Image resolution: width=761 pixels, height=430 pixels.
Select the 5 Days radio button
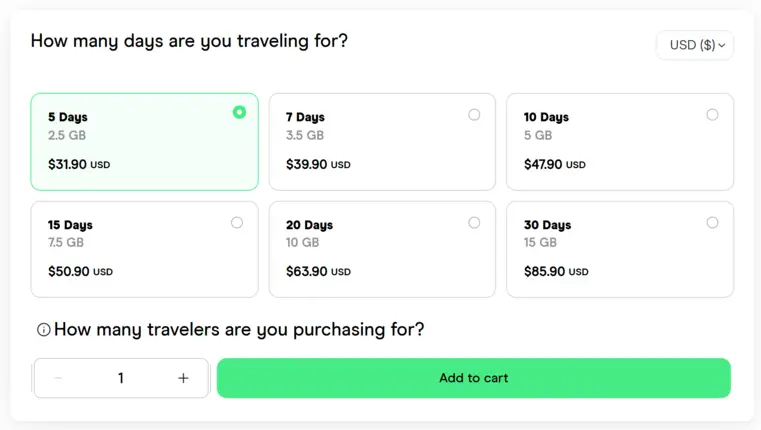coord(239,112)
